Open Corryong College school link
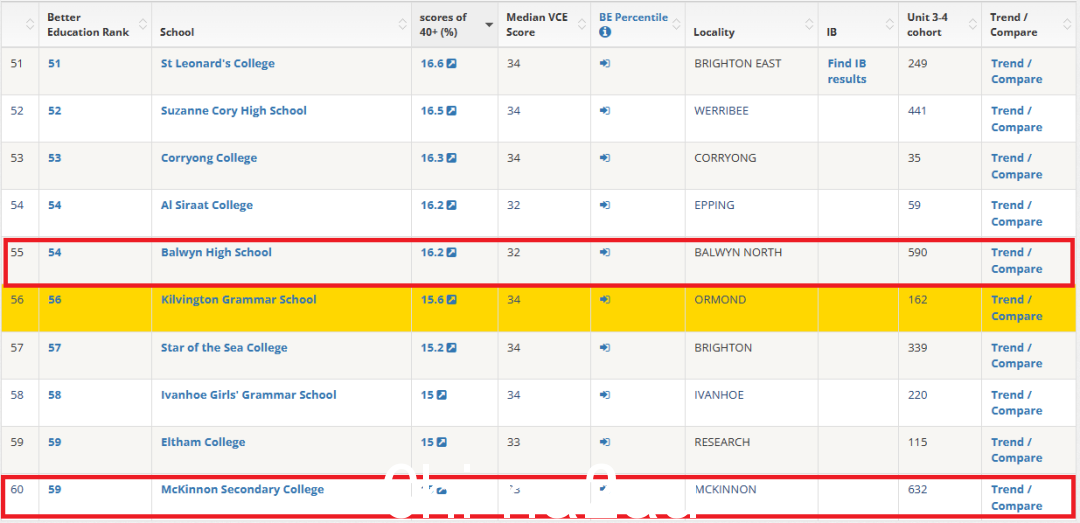1080x523 pixels. pyautogui.click(x=209, y=158)
